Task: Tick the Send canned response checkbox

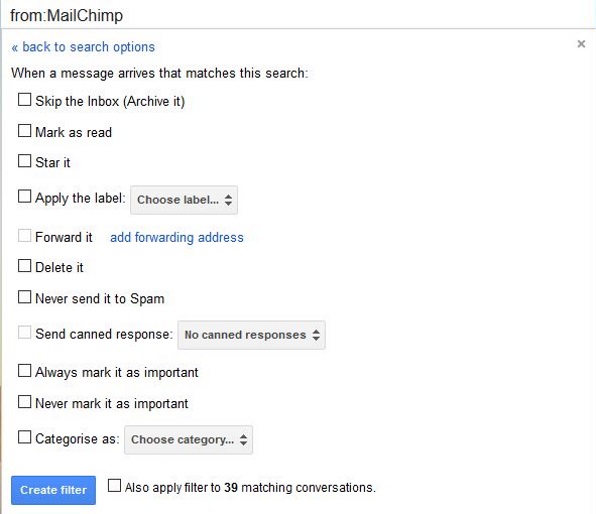Action: (24, 333)
